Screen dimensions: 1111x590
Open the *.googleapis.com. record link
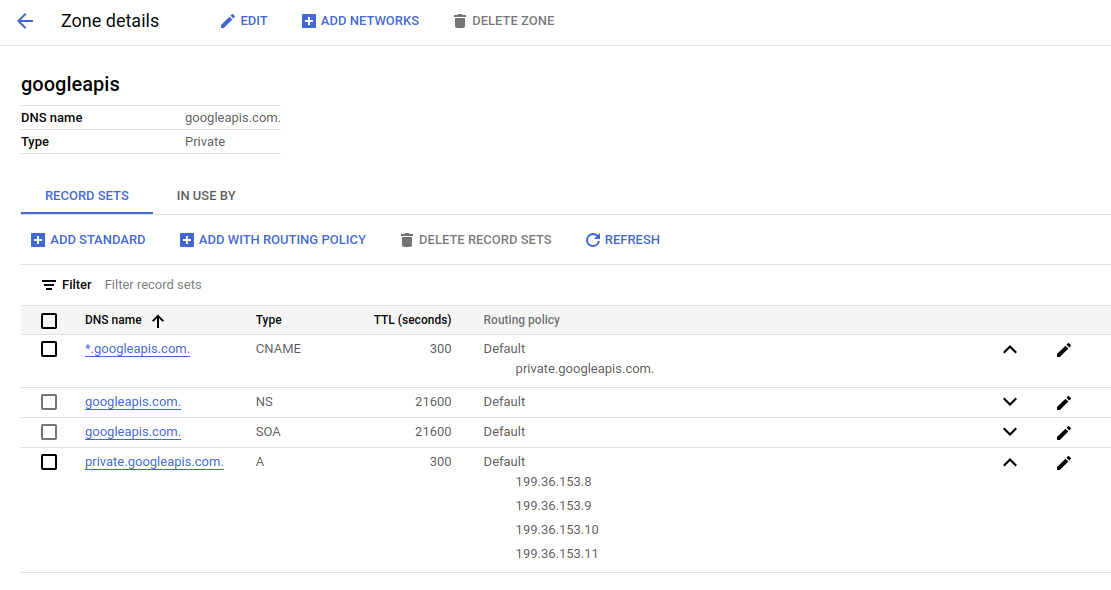[x=137, y=348]
